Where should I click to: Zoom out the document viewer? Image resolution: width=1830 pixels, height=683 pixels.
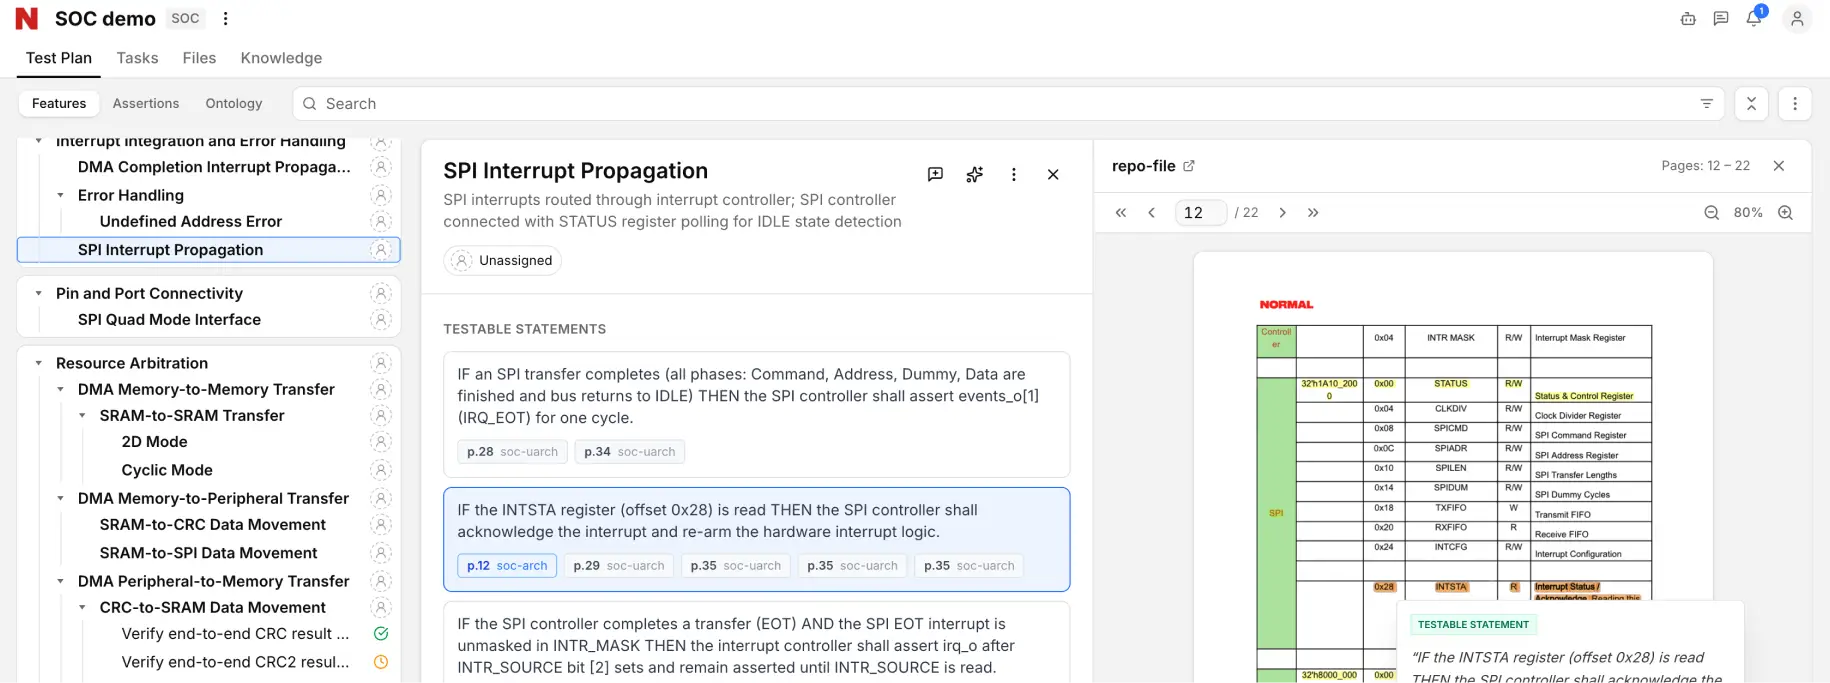(x=1712, y=212)
